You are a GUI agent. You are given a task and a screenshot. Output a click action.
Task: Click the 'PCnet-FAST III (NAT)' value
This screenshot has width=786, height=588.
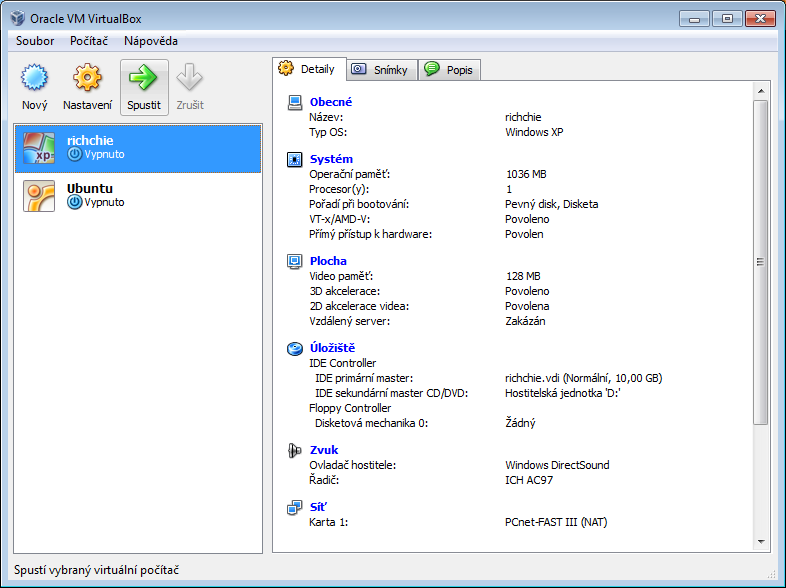click(556, 522)
